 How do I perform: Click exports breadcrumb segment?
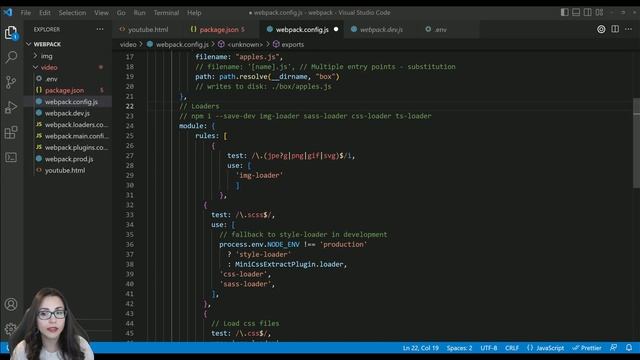click(293, 44)
